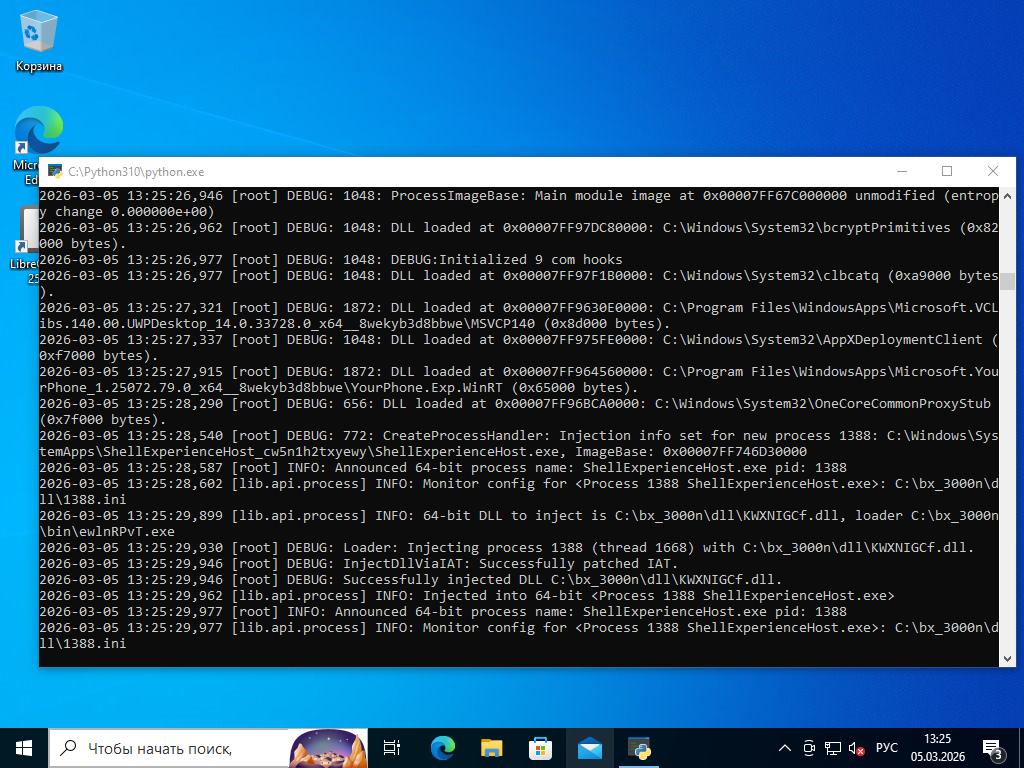The width and height of the screenshot is (1024, 768).
Task: Open the clock showing 13:25 05.03.2026
Action: [937, 748]
